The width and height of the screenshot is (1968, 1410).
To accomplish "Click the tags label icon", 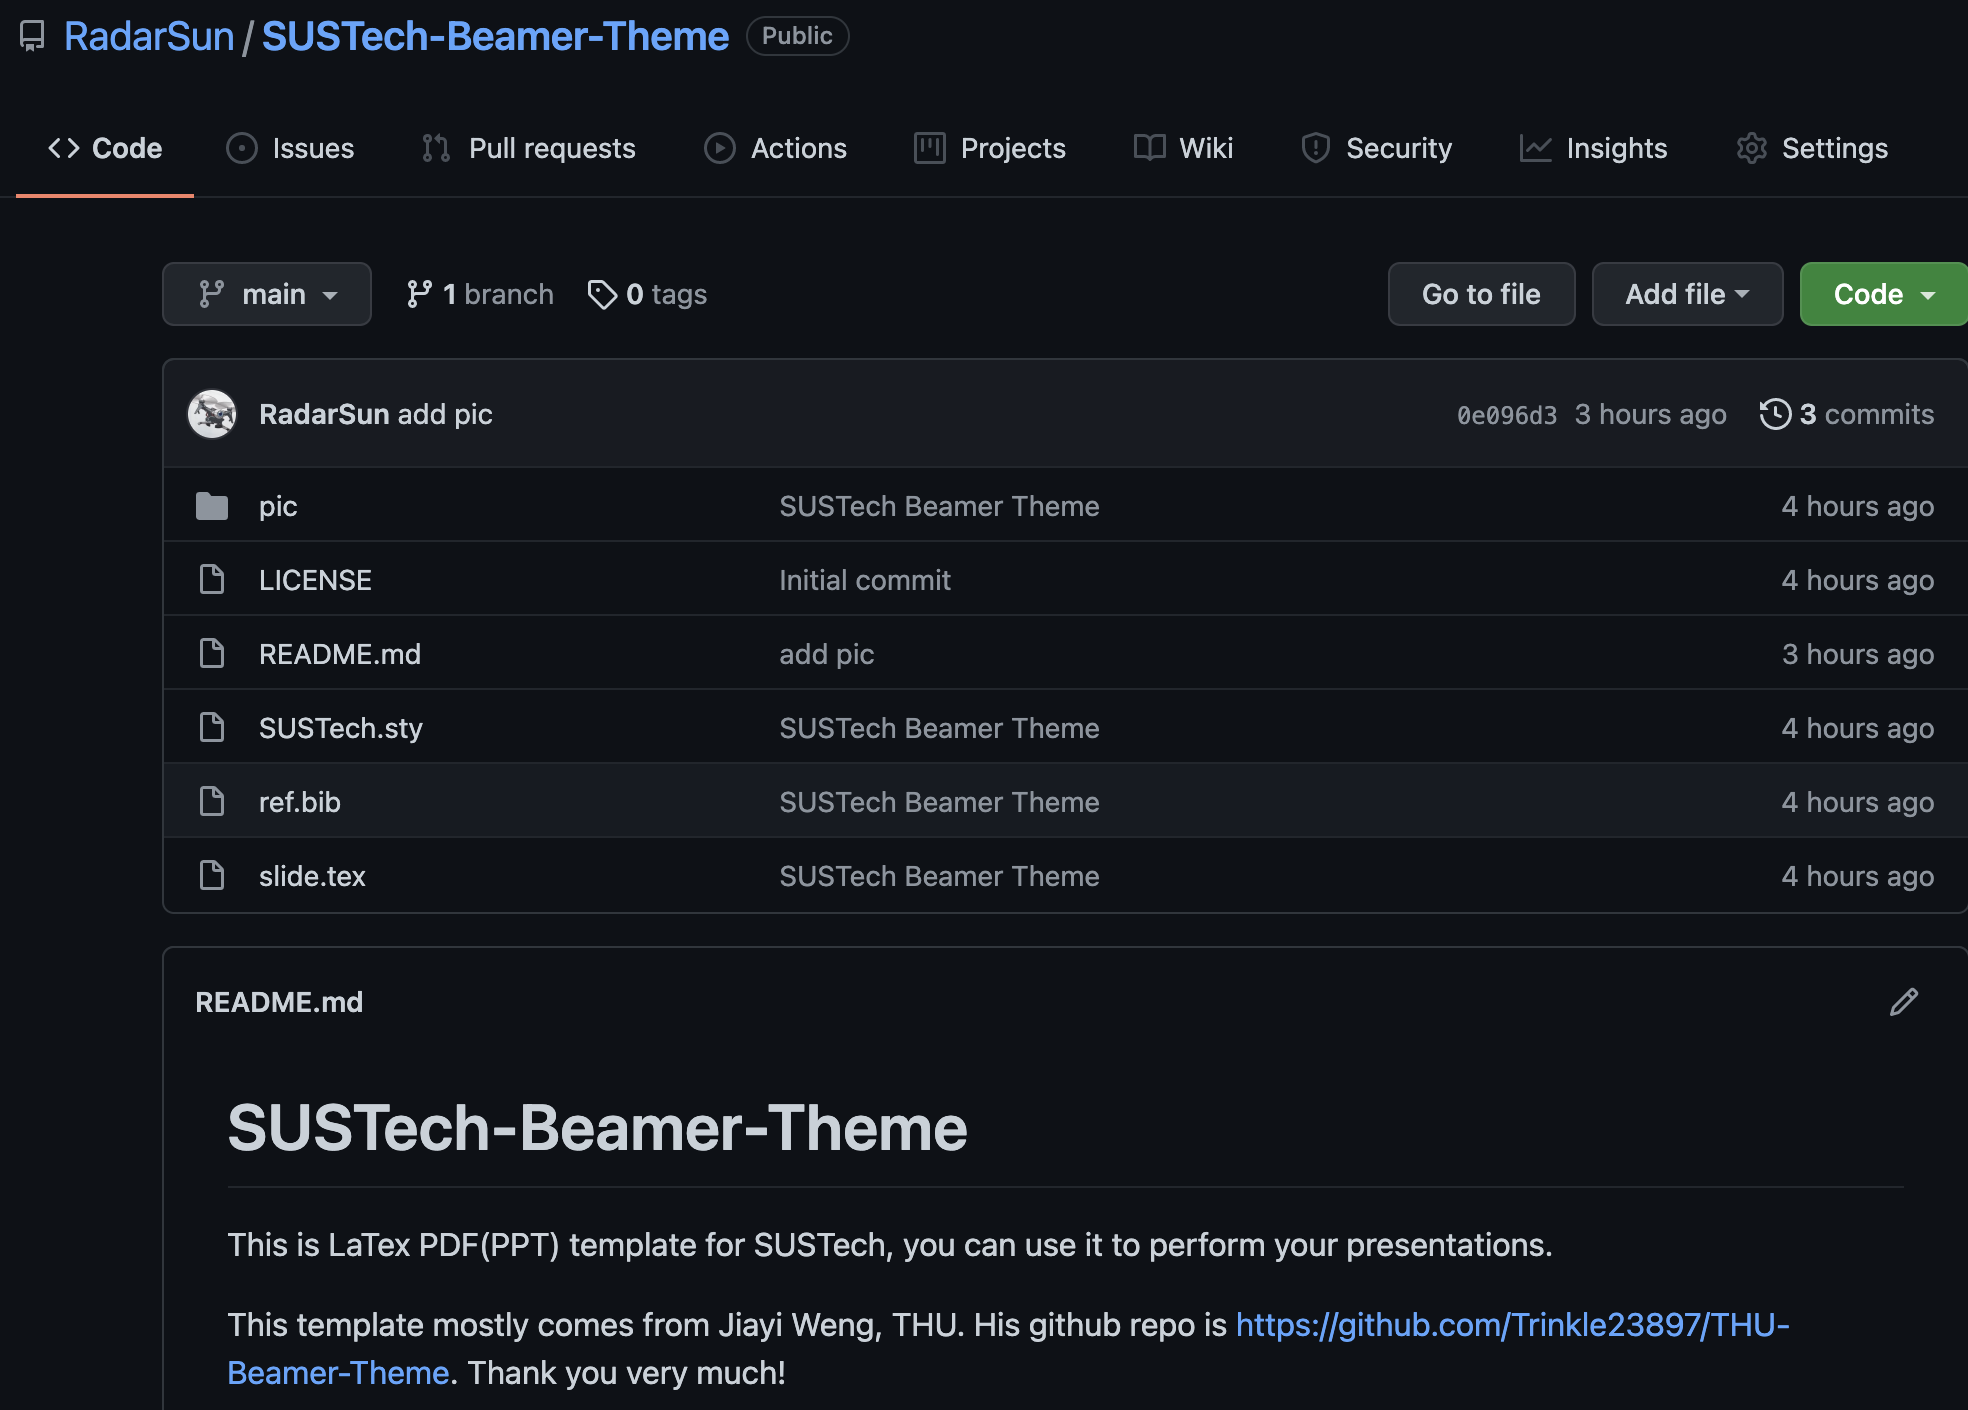I will [602, 294].
